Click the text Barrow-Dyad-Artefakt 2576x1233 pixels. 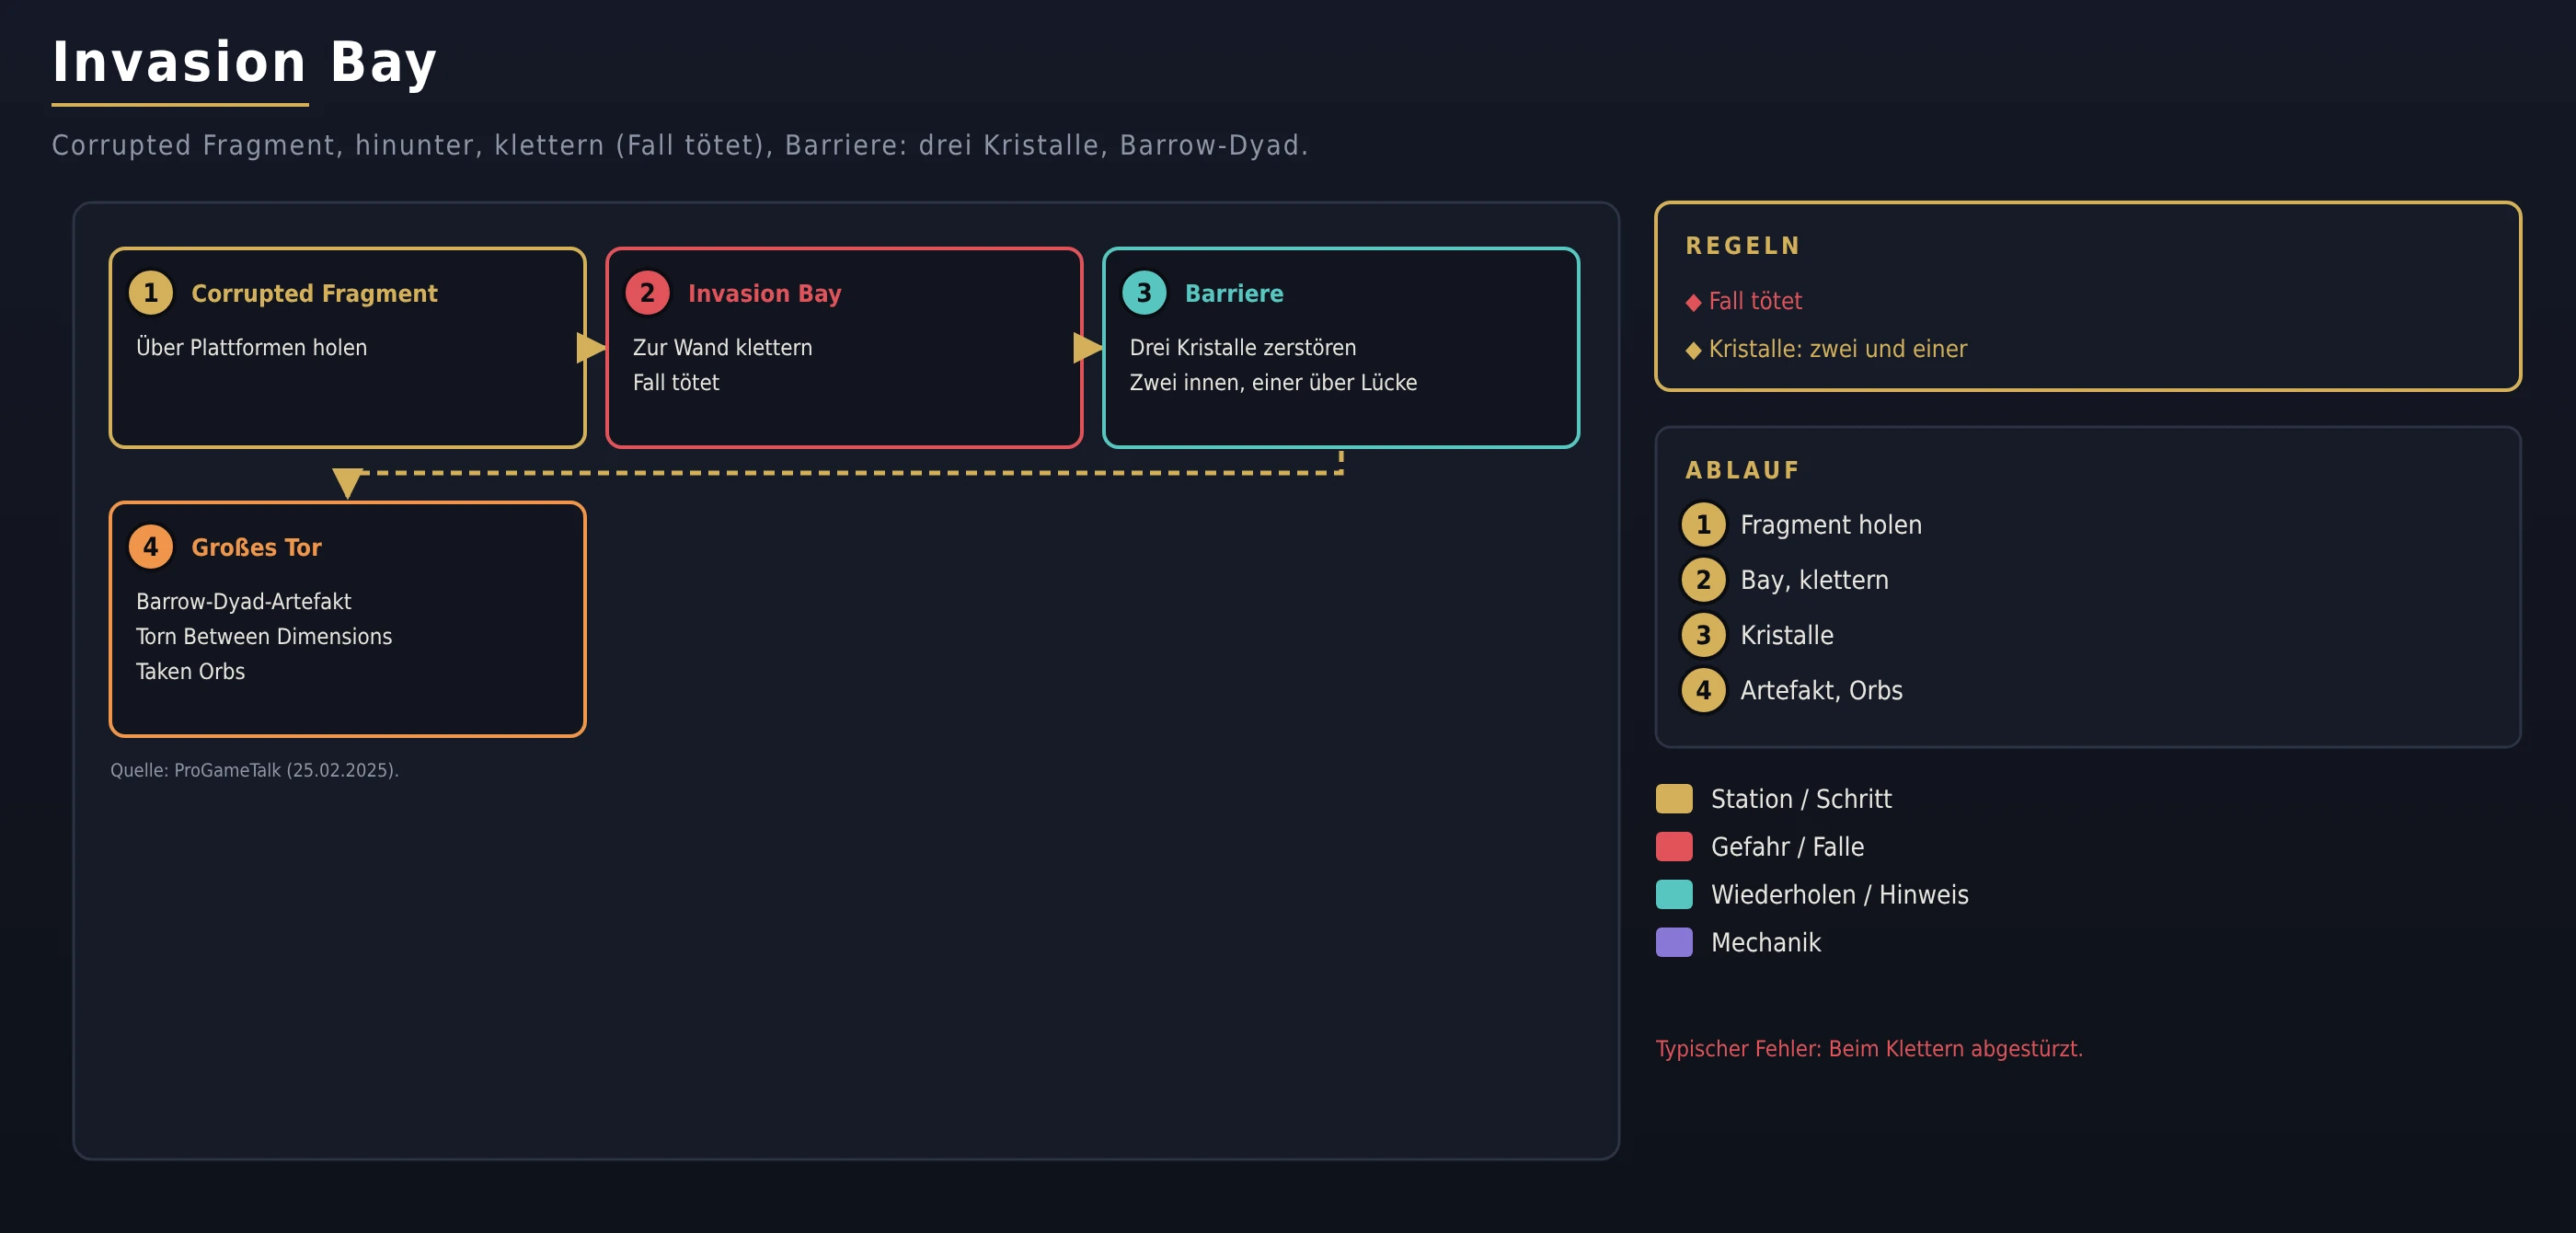244,602
